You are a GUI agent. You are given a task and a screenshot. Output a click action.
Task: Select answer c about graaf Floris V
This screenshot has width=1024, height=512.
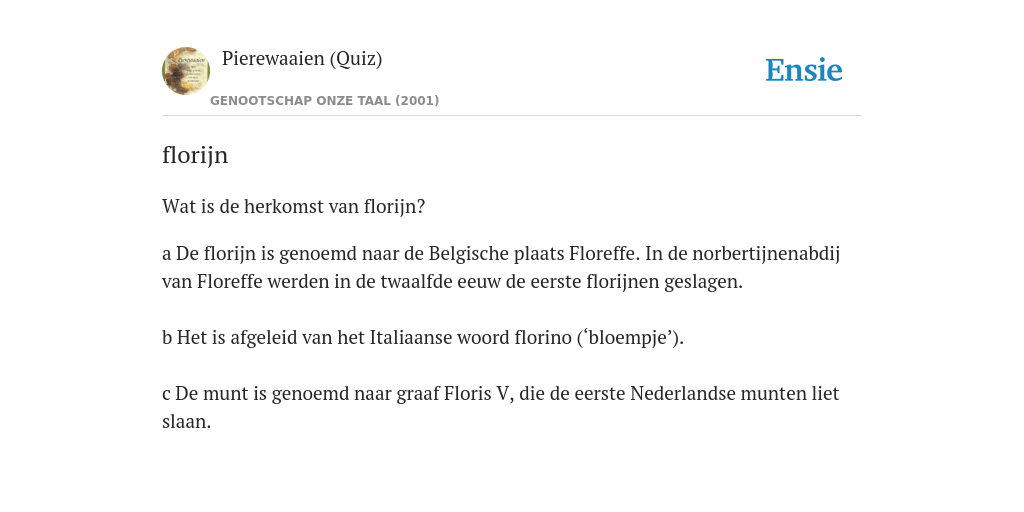coord(501,408)
